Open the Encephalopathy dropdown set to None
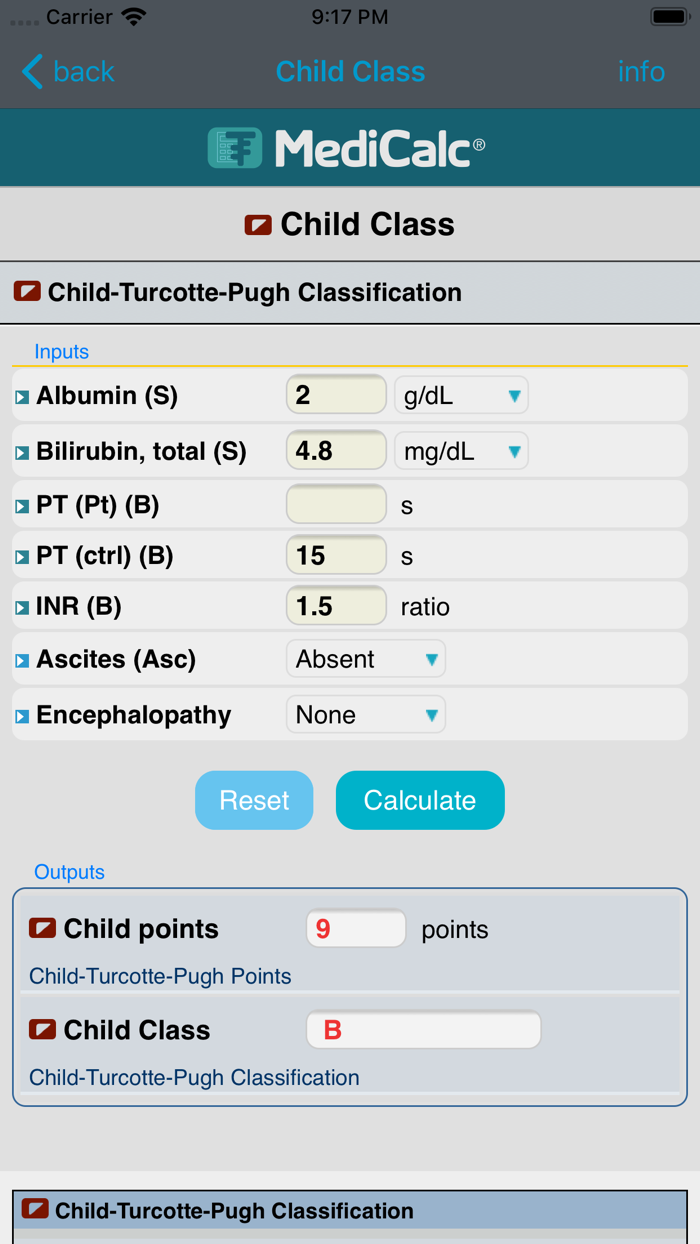This screenshot has width=700, height=1244. (x=366, y=714)
